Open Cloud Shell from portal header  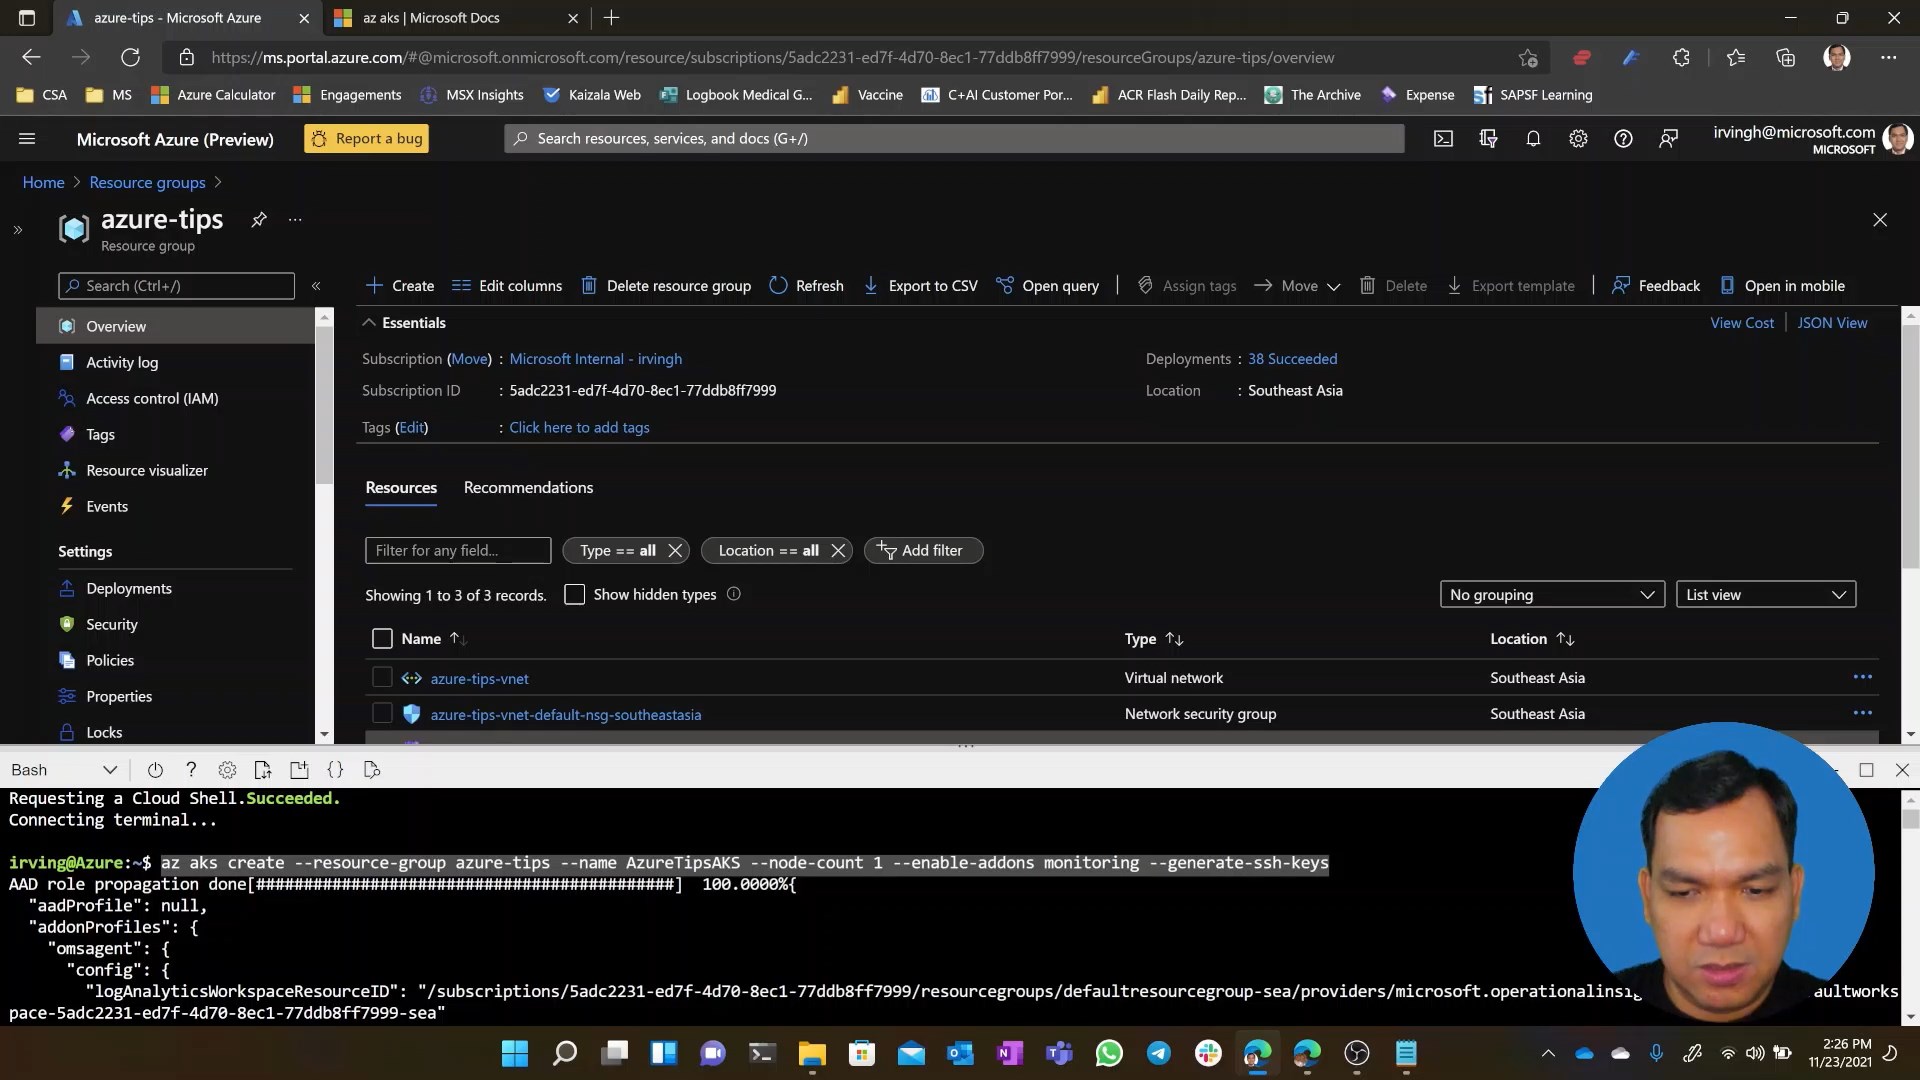tap(1443, 139)
